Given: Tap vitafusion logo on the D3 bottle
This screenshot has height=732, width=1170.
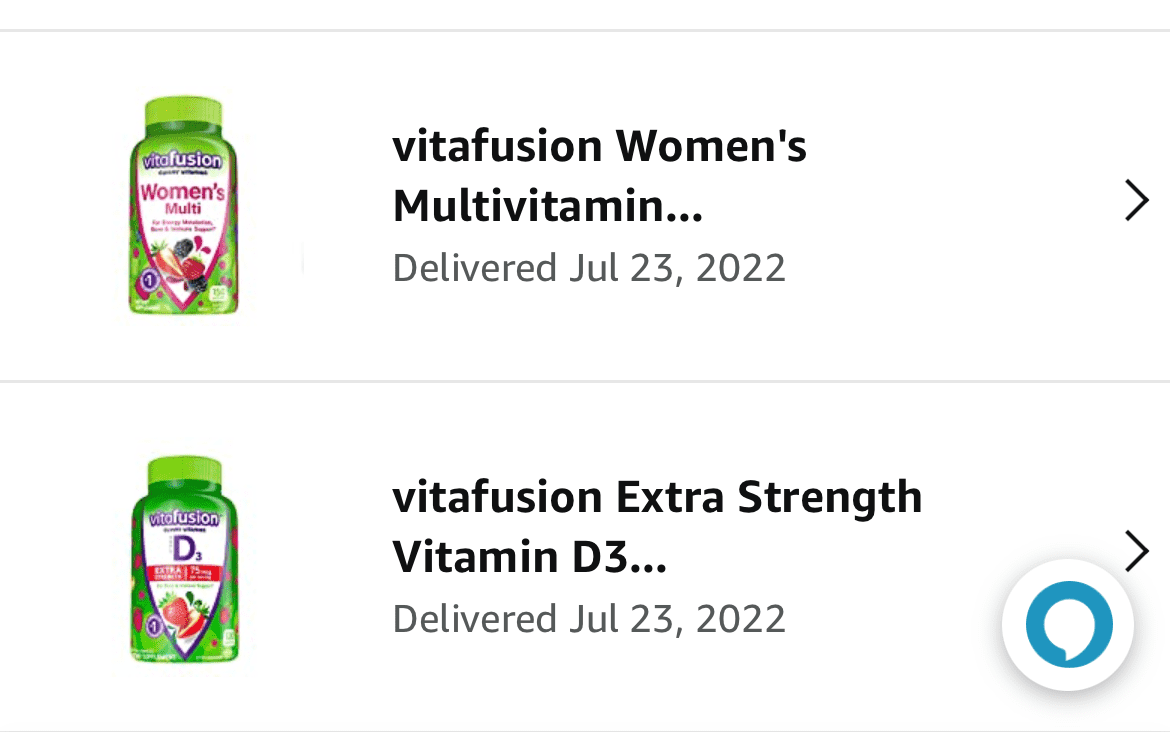Looking at the screenshot, I should click(178, 519).
